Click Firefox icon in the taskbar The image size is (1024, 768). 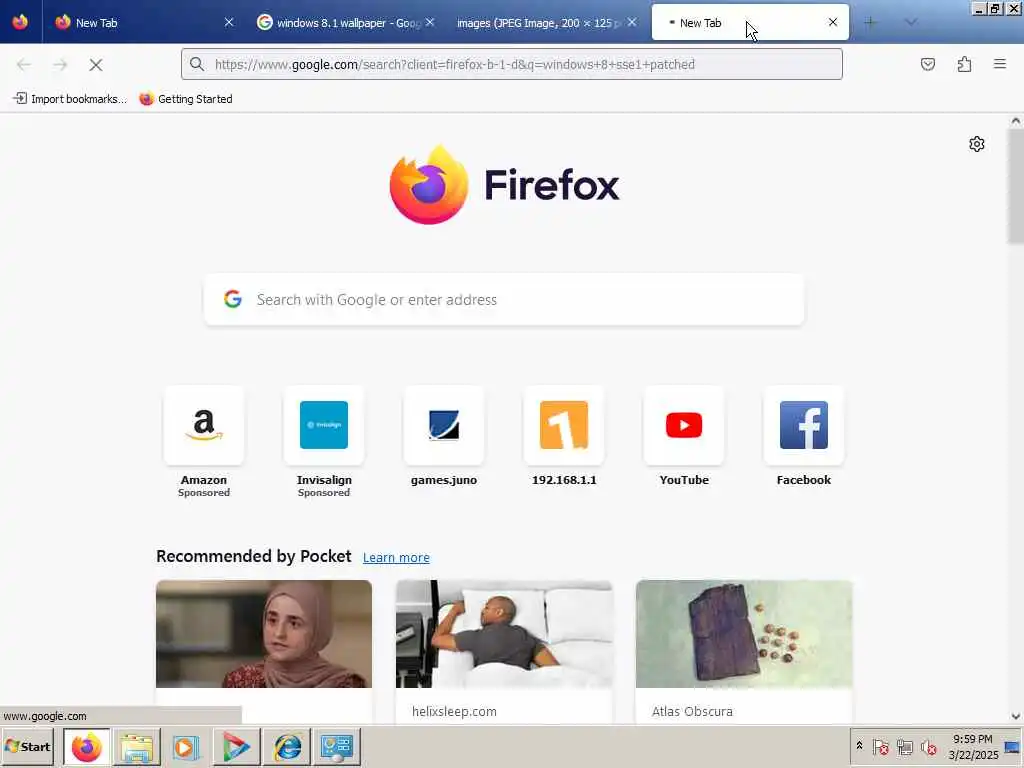pos(87,747)
